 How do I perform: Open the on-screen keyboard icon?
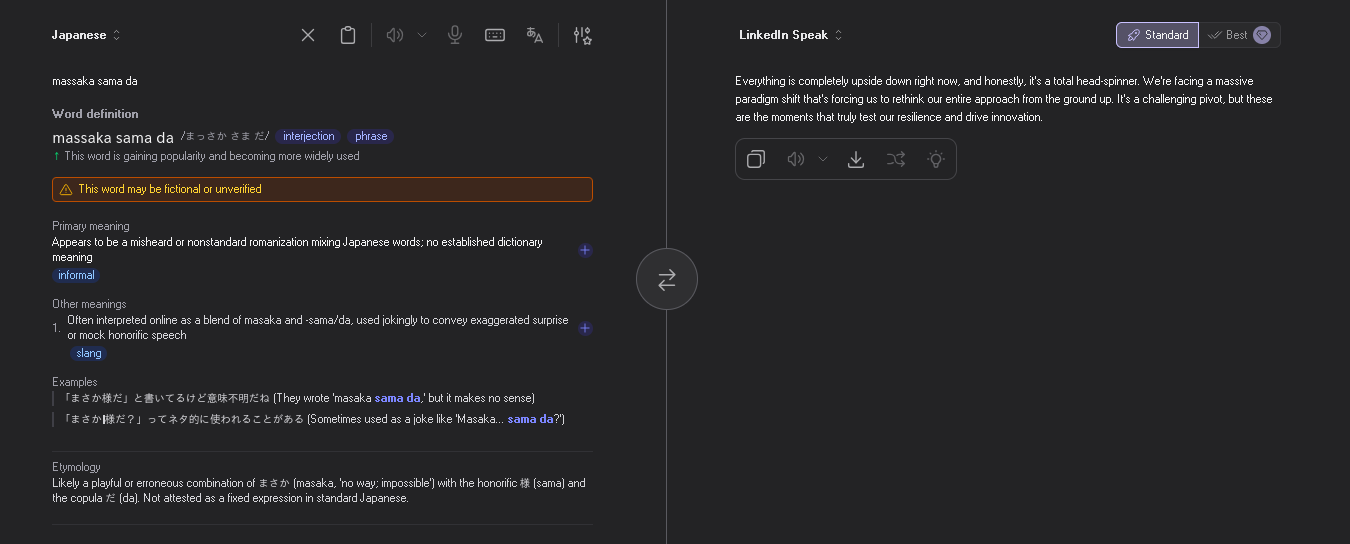tap(495, 35)
